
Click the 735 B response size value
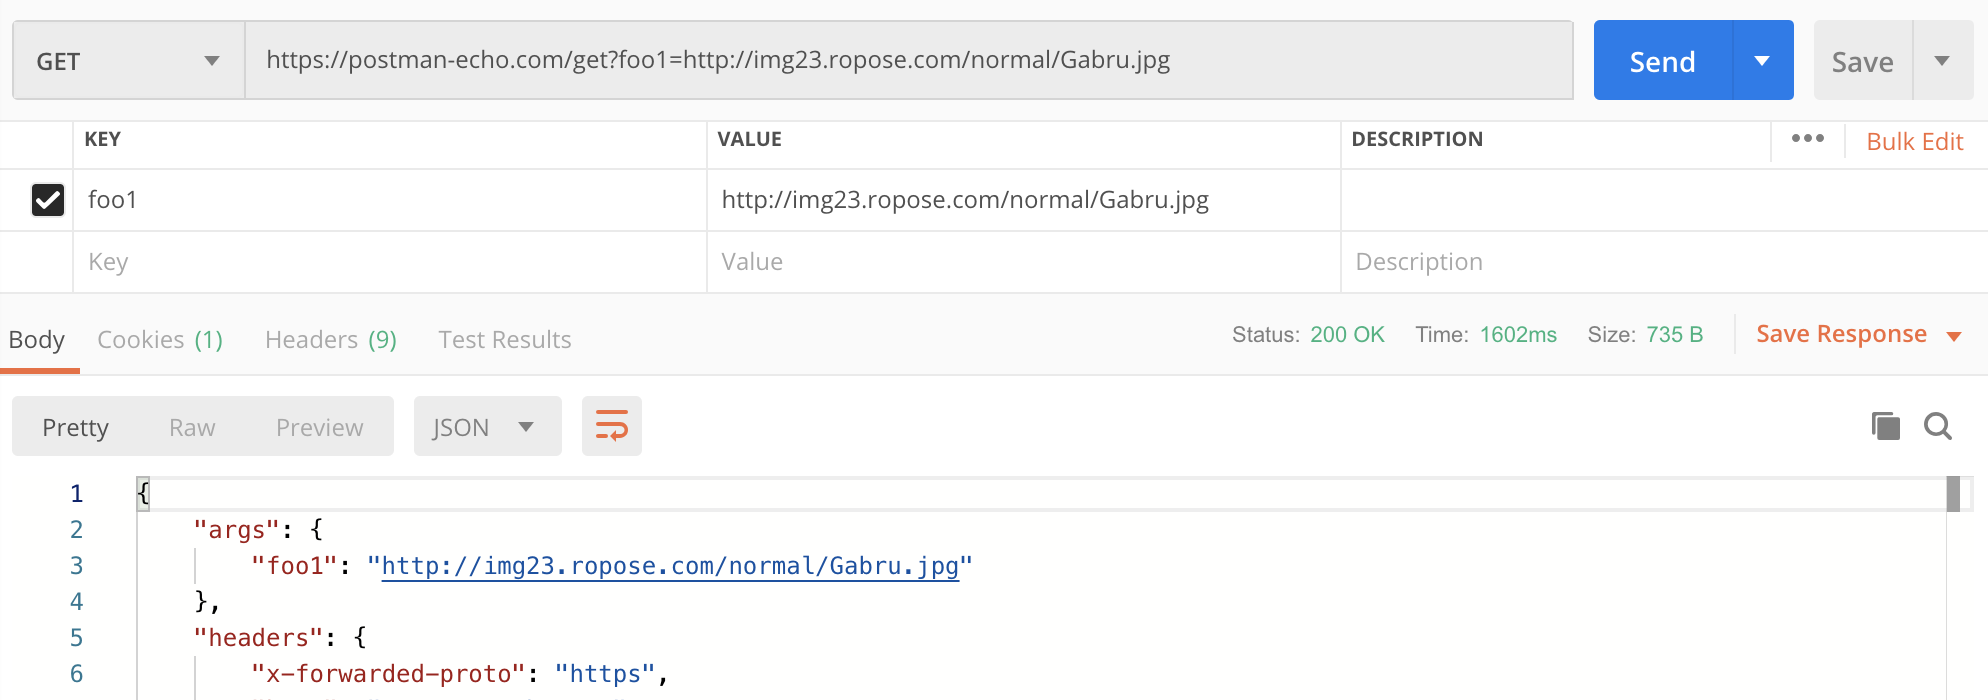click(1675, 335)
